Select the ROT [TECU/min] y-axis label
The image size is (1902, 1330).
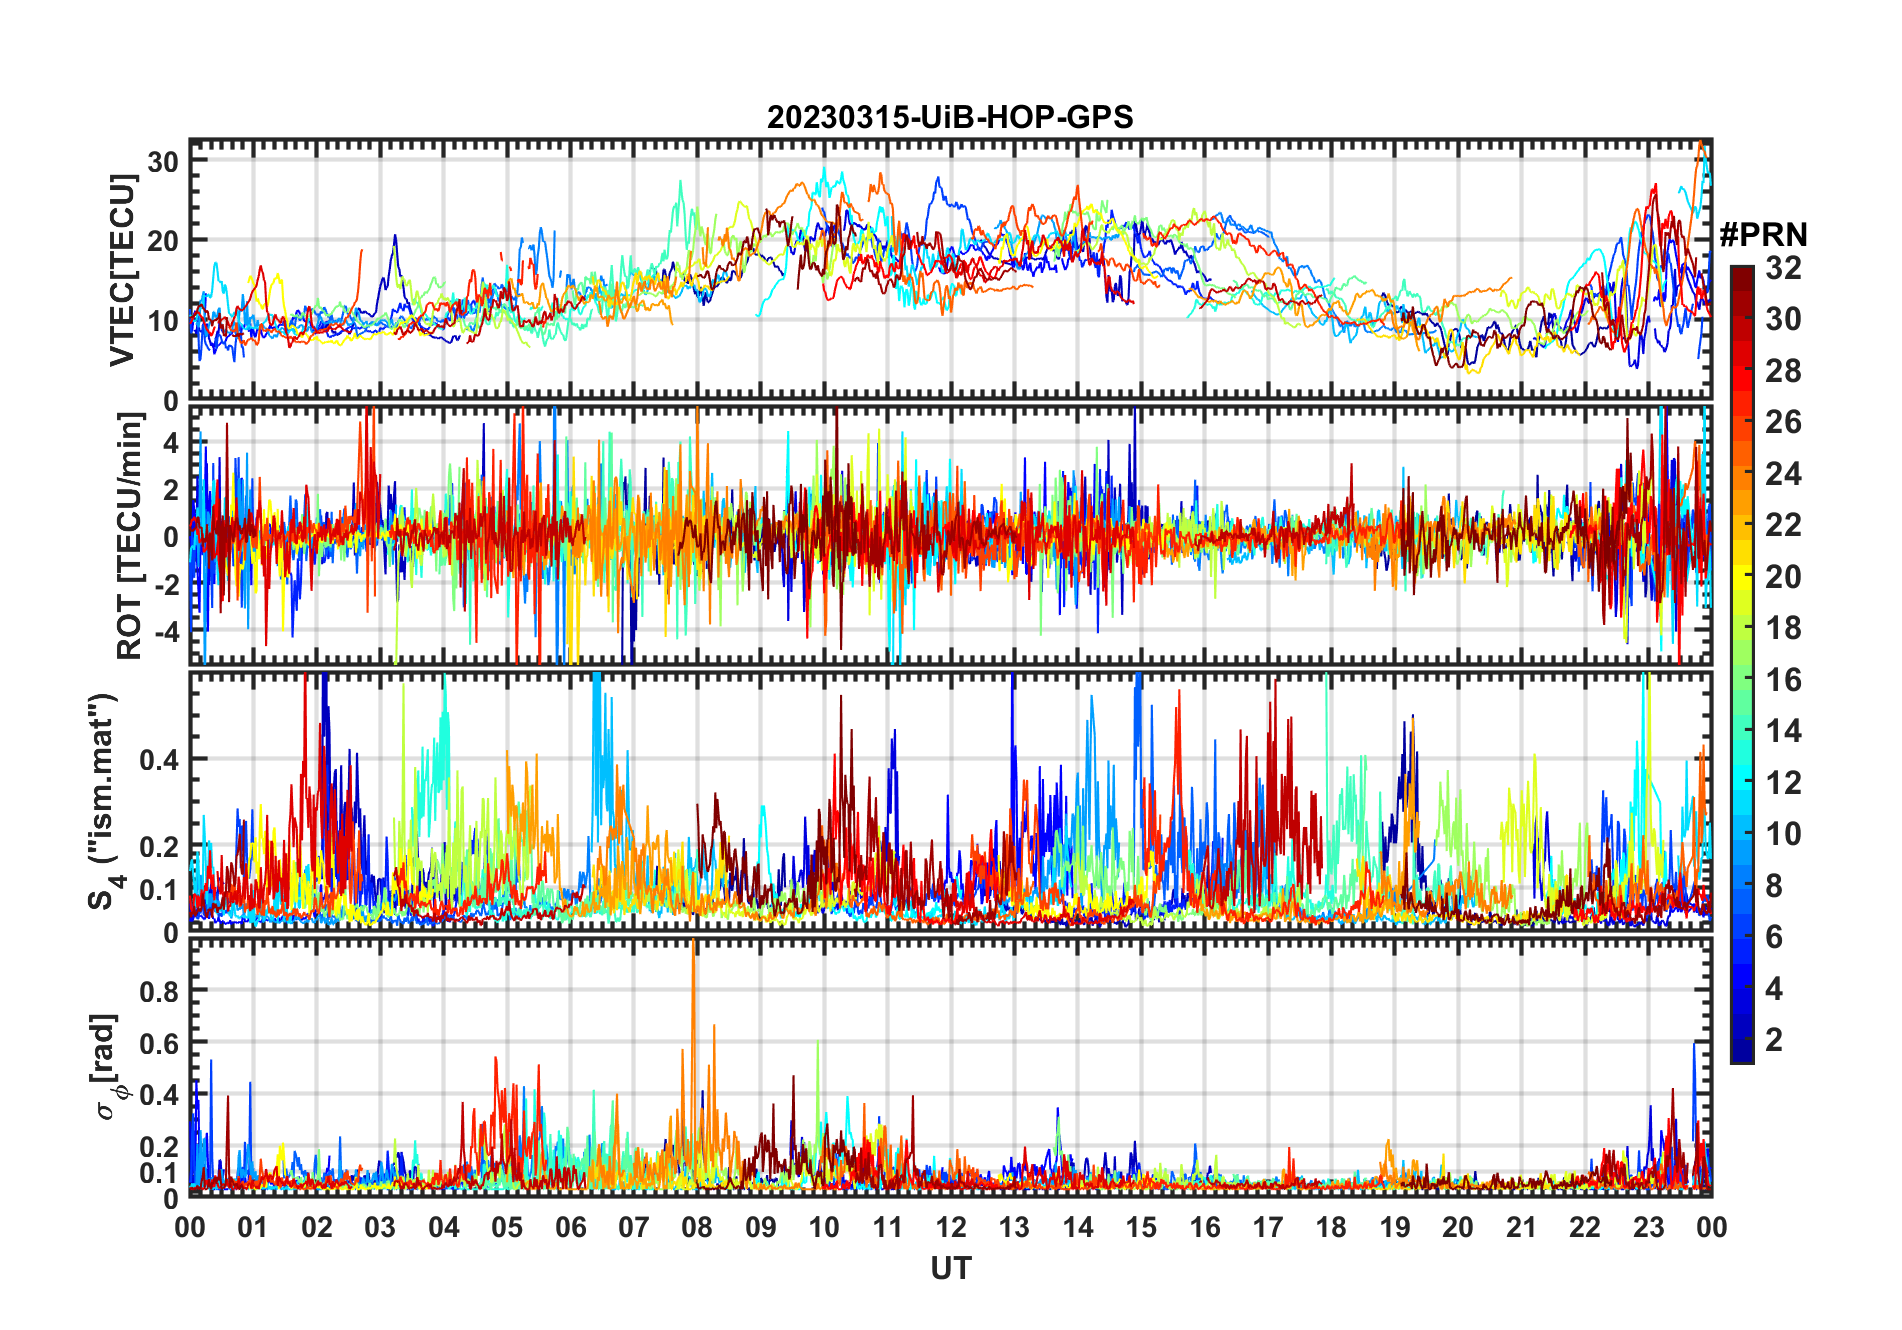pos(129,536)
